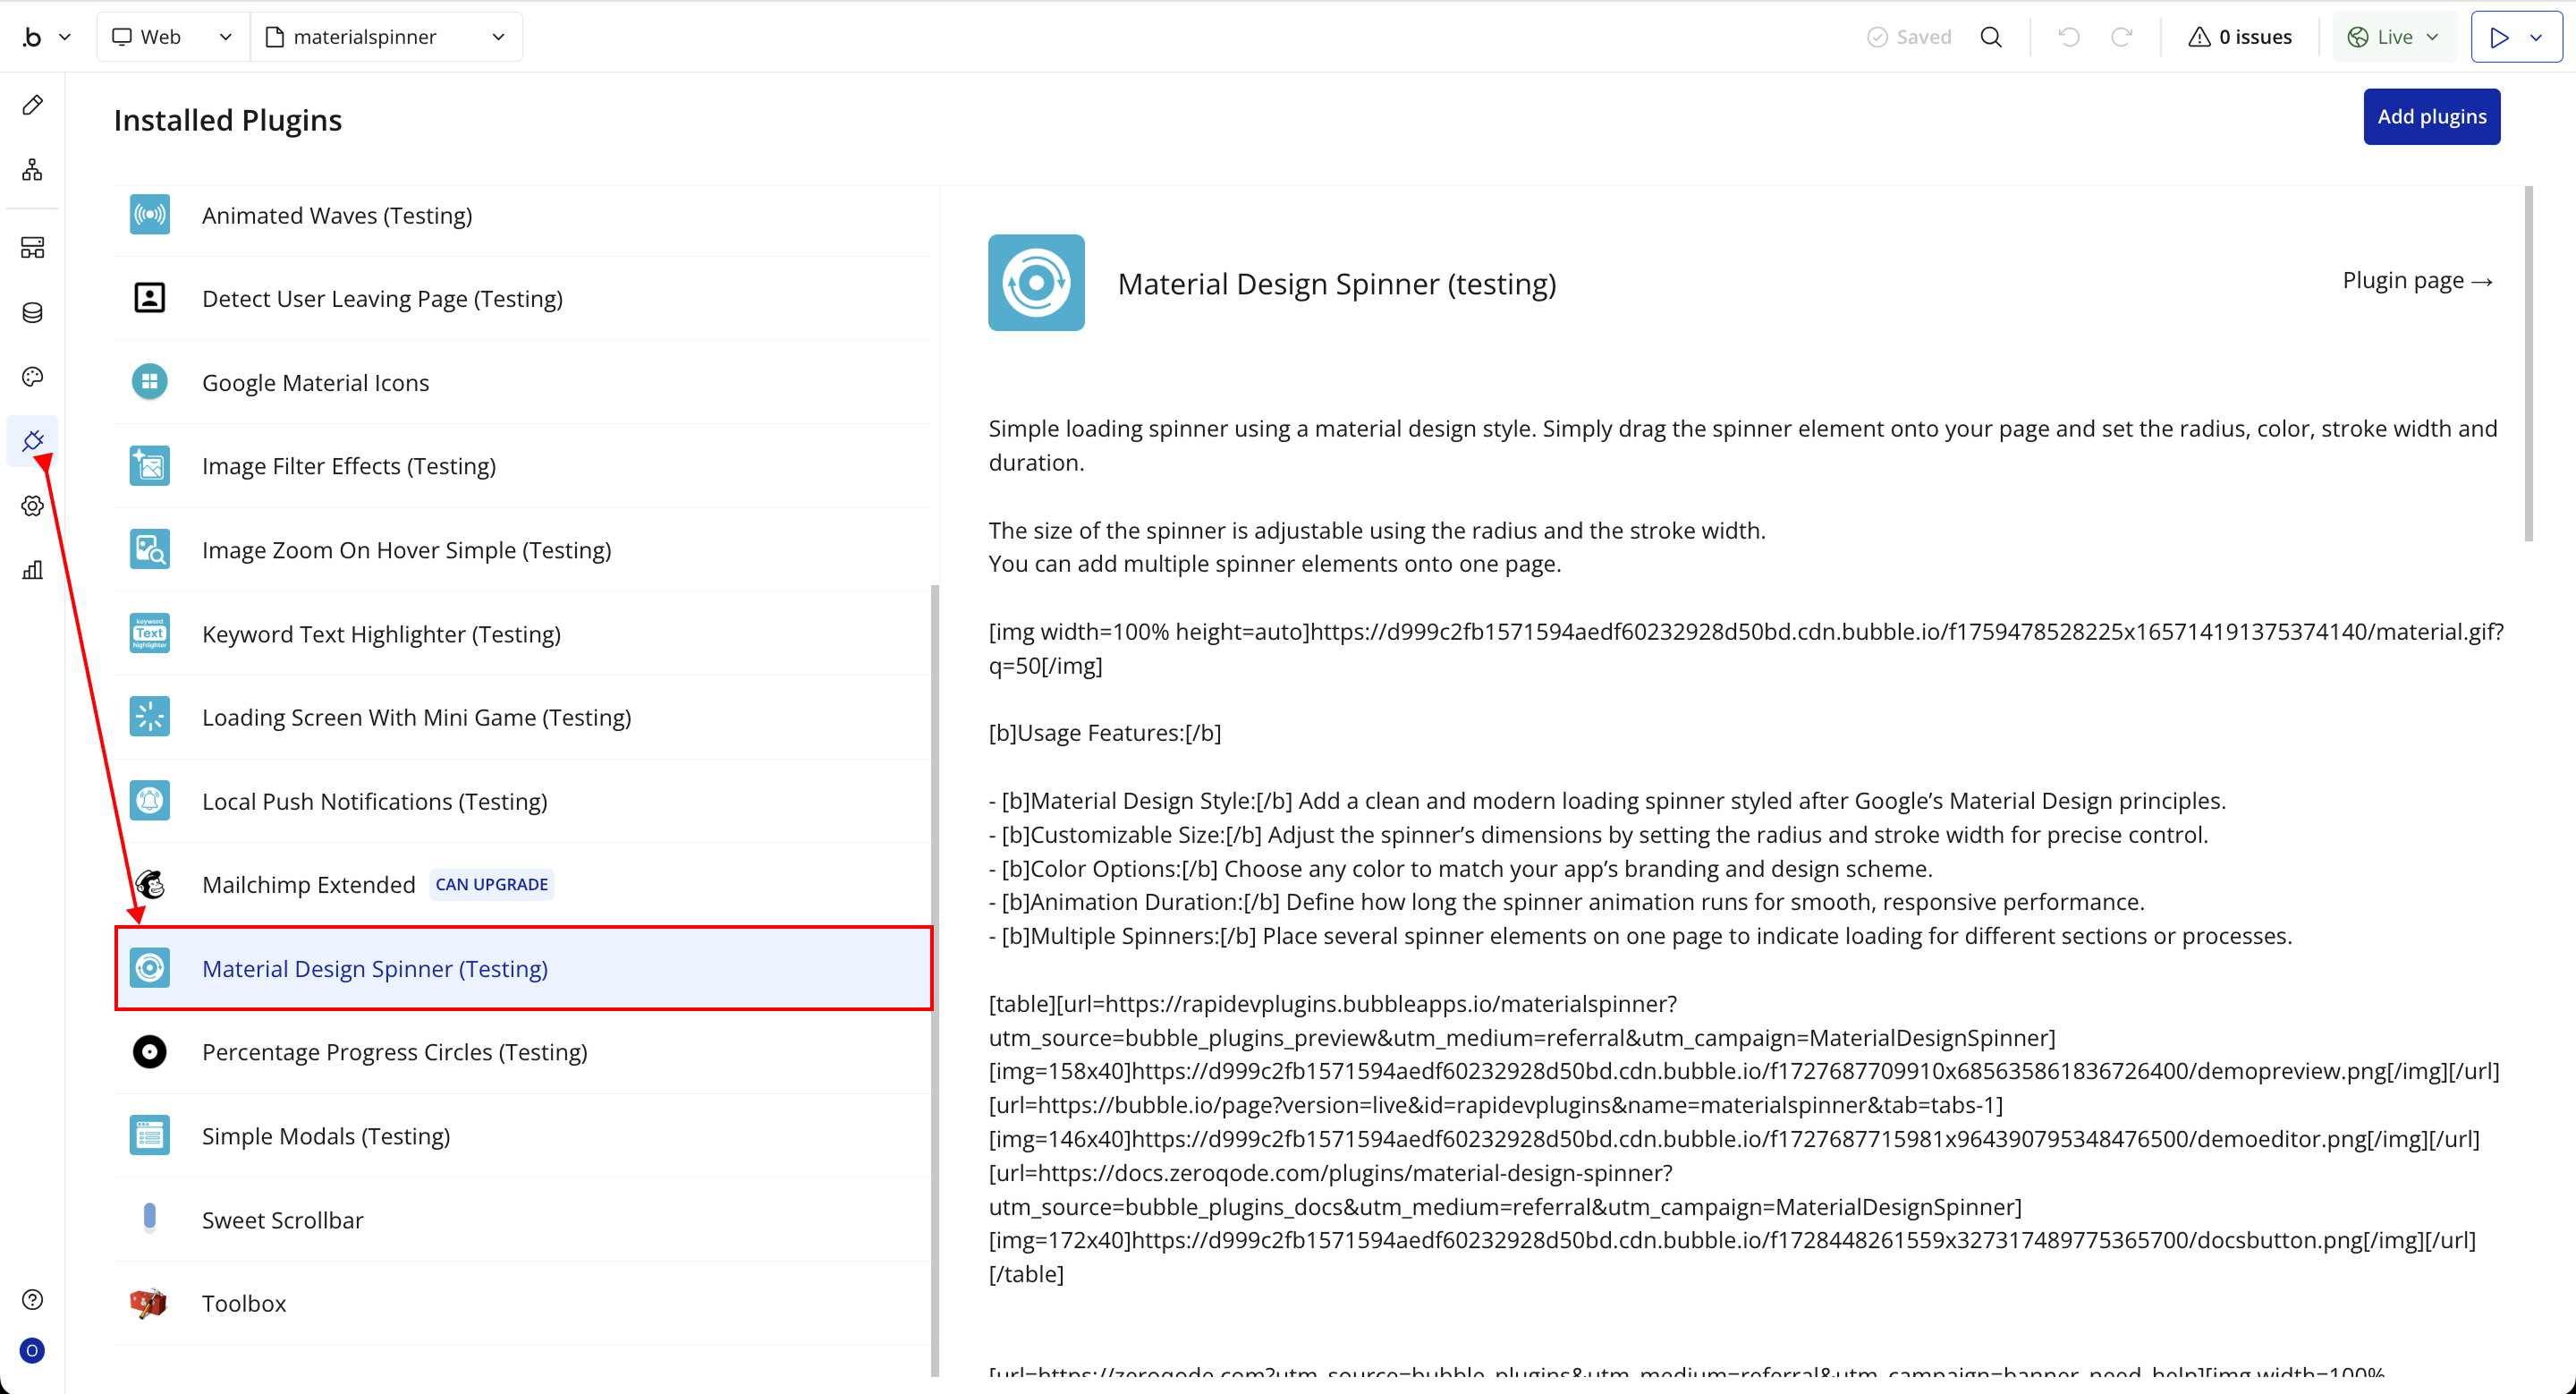
Task: Select Google Material Icons plugin
Action: coord(315,382)
